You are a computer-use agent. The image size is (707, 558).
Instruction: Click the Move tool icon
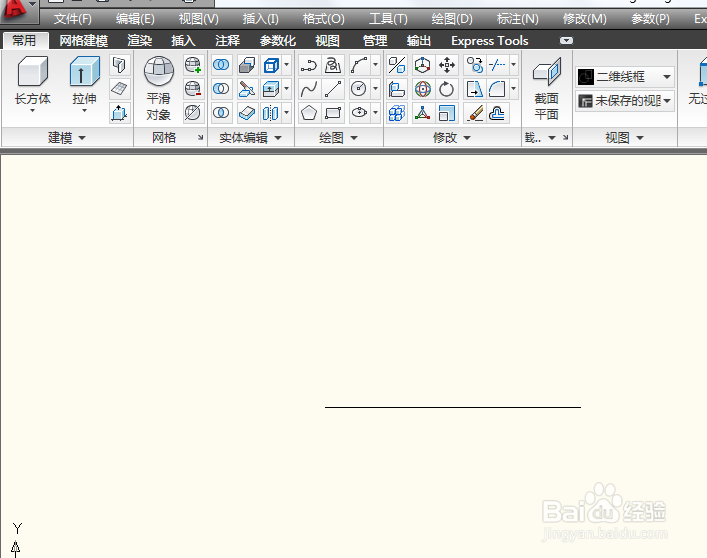tap(447, 65)
